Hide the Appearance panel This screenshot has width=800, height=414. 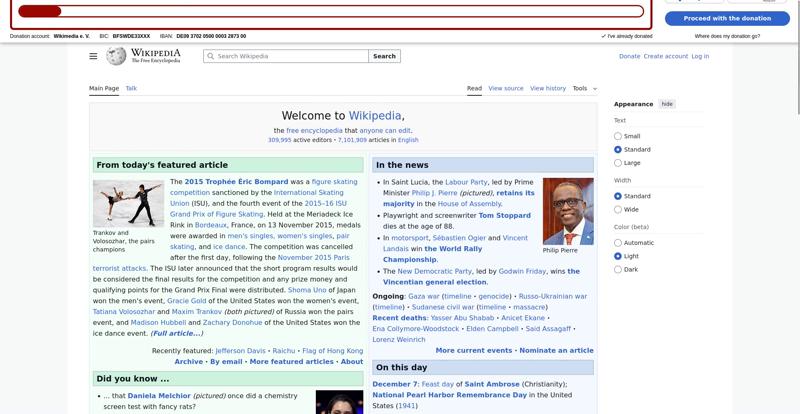click(667, 104)
